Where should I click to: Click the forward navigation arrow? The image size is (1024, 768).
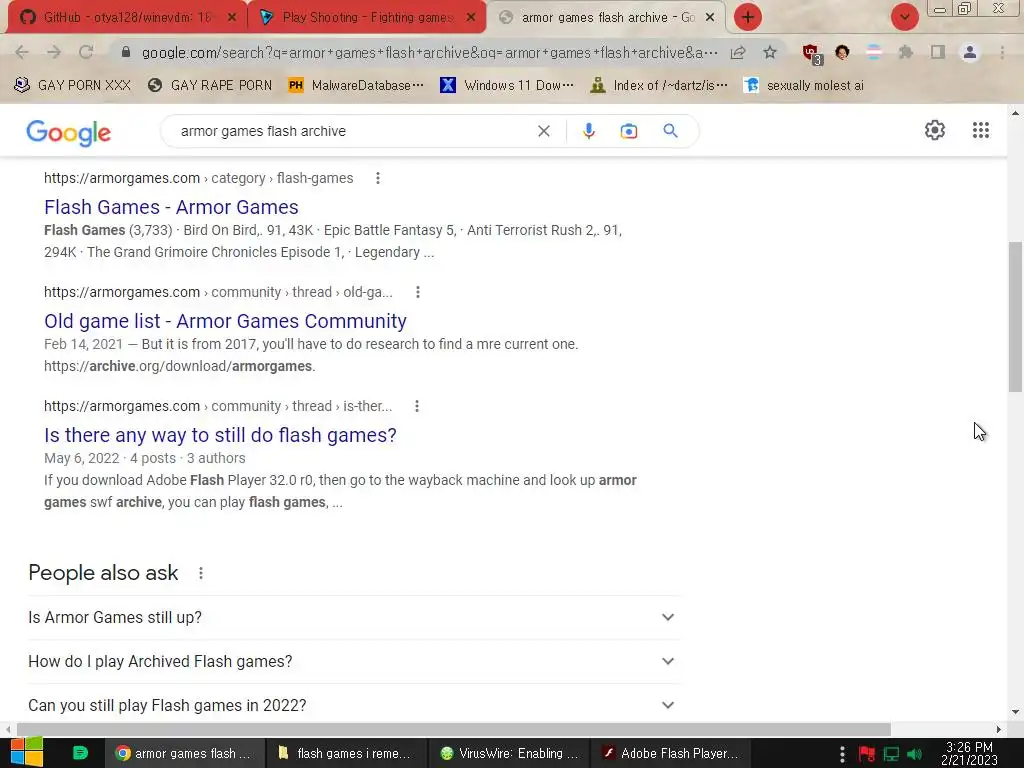(54, 52)
